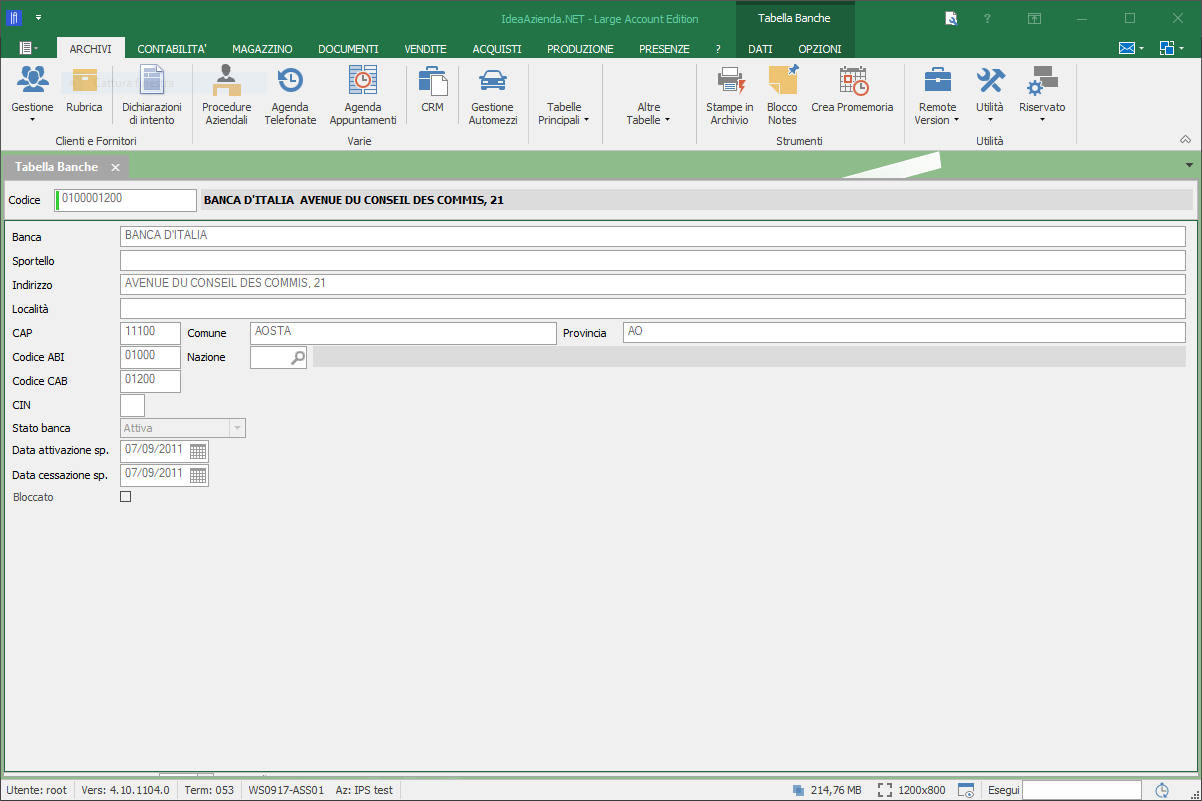Click the clock icon in status bar
The width and height of the screenshot is (1202, 801).
coord(1162,790)
